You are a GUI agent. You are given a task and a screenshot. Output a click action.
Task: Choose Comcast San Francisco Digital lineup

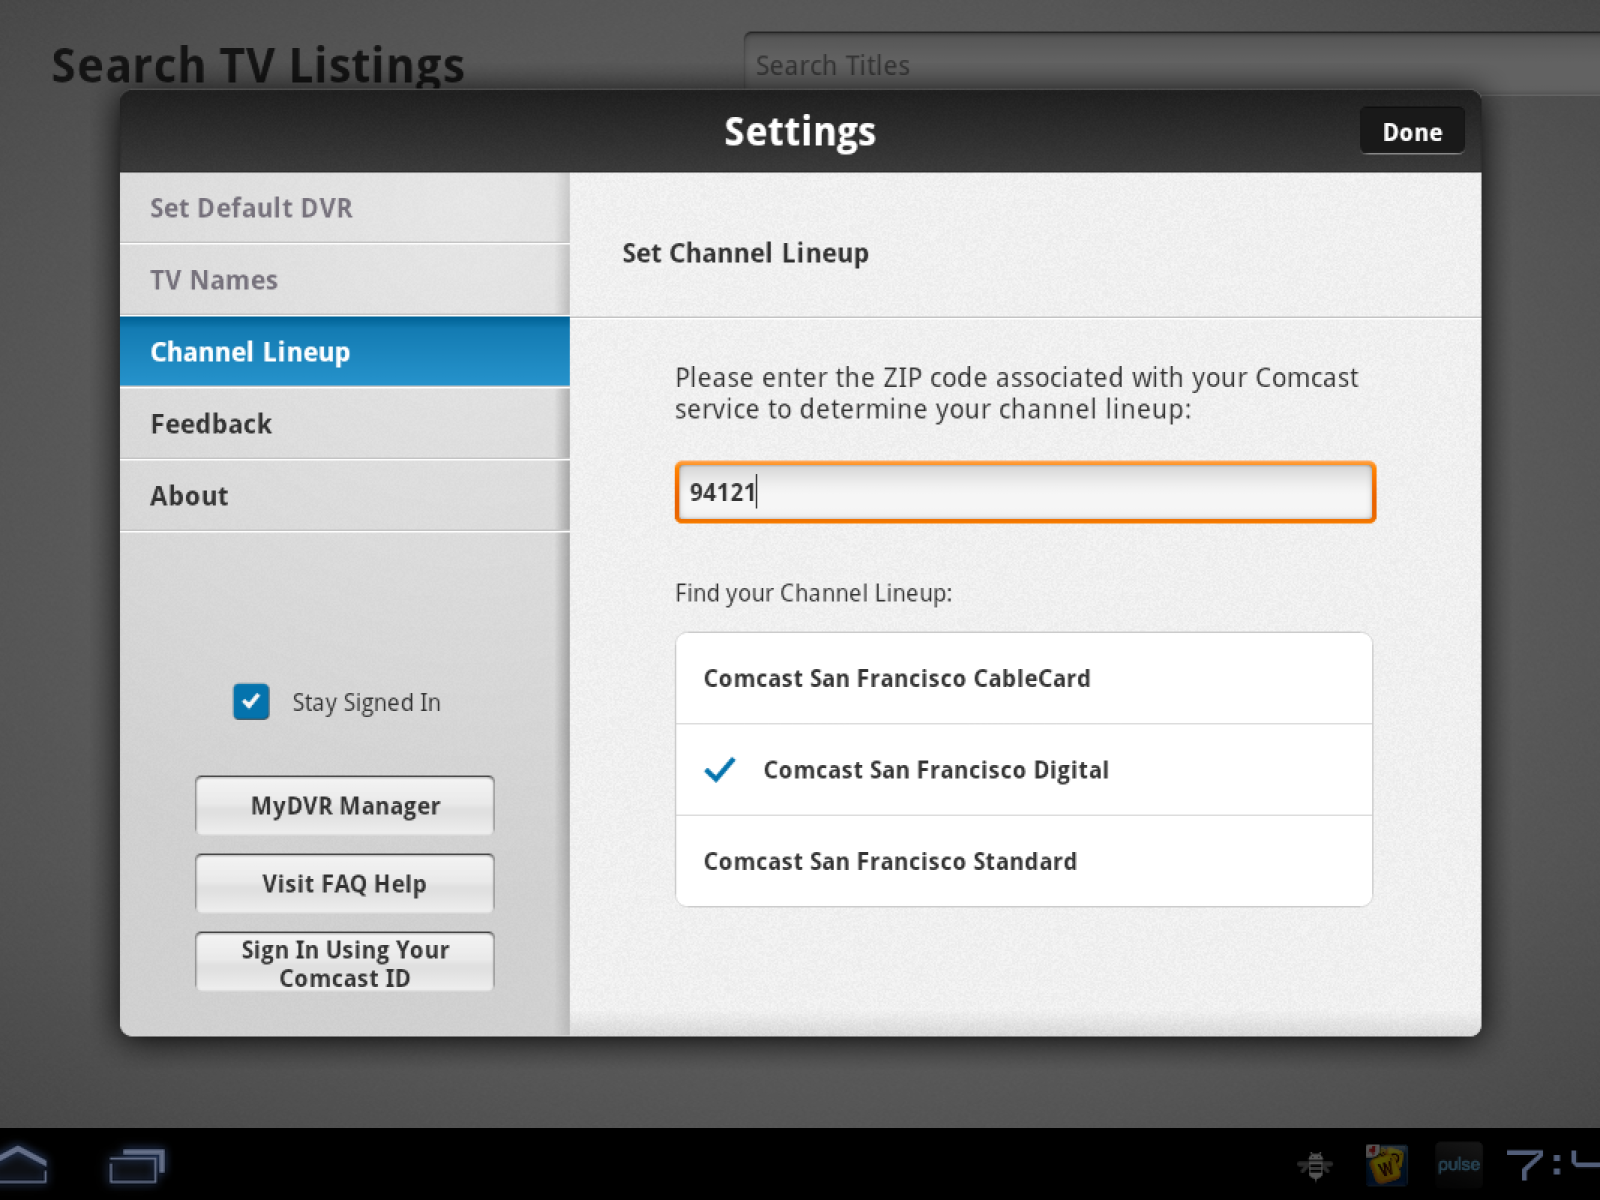pos(1024,770)
